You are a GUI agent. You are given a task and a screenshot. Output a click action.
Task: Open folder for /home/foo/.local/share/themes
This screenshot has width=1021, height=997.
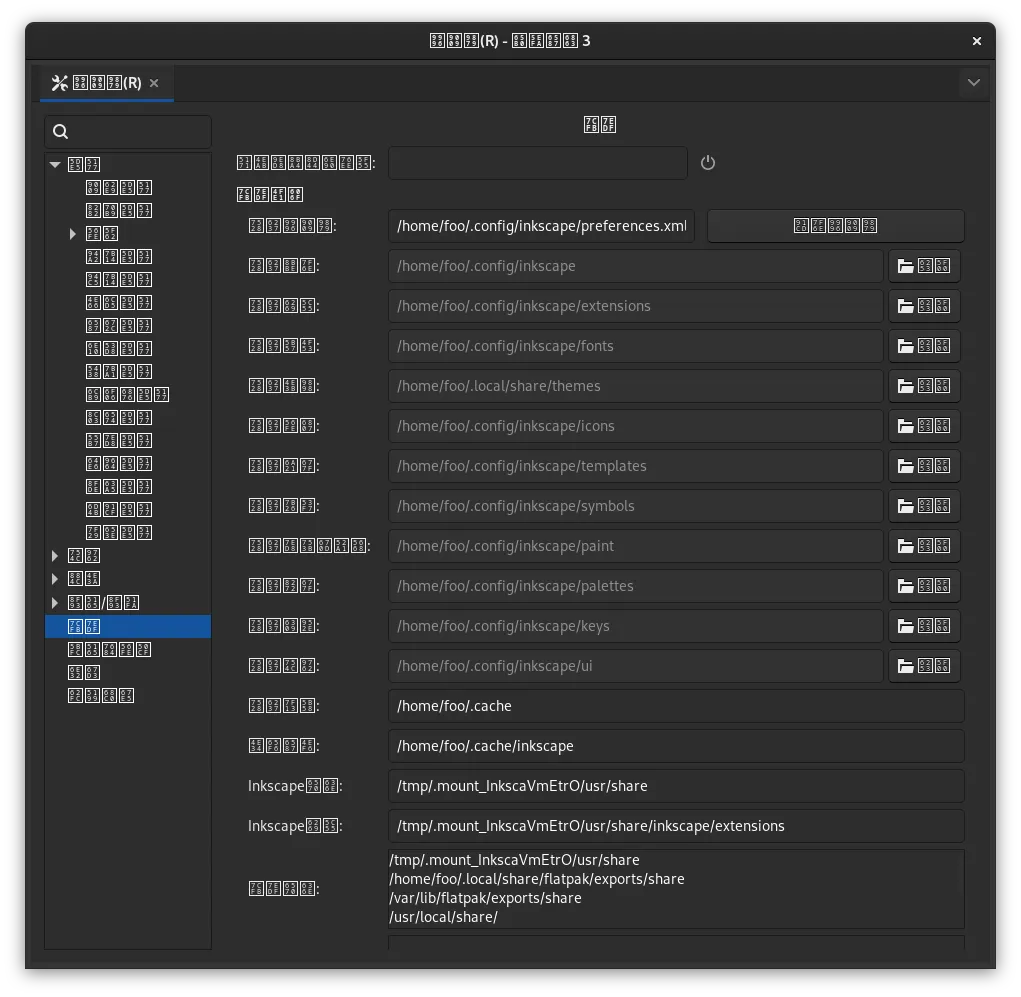(x=924, y=386)
